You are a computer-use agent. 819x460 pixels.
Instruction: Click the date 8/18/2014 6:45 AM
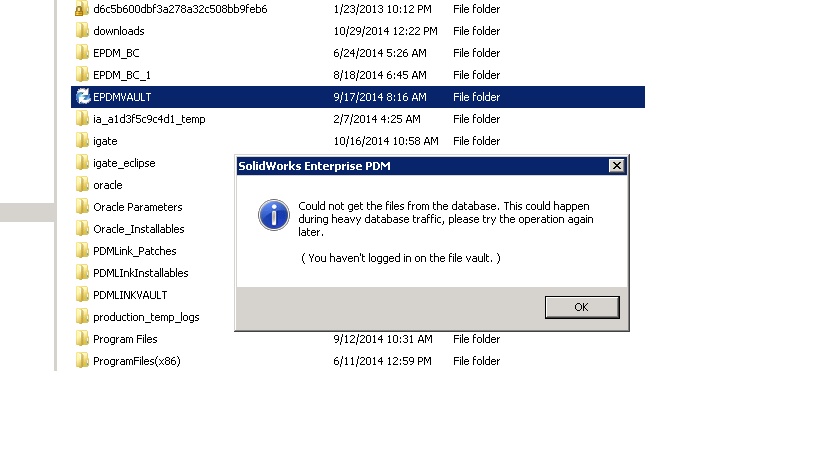pos(380,75)
